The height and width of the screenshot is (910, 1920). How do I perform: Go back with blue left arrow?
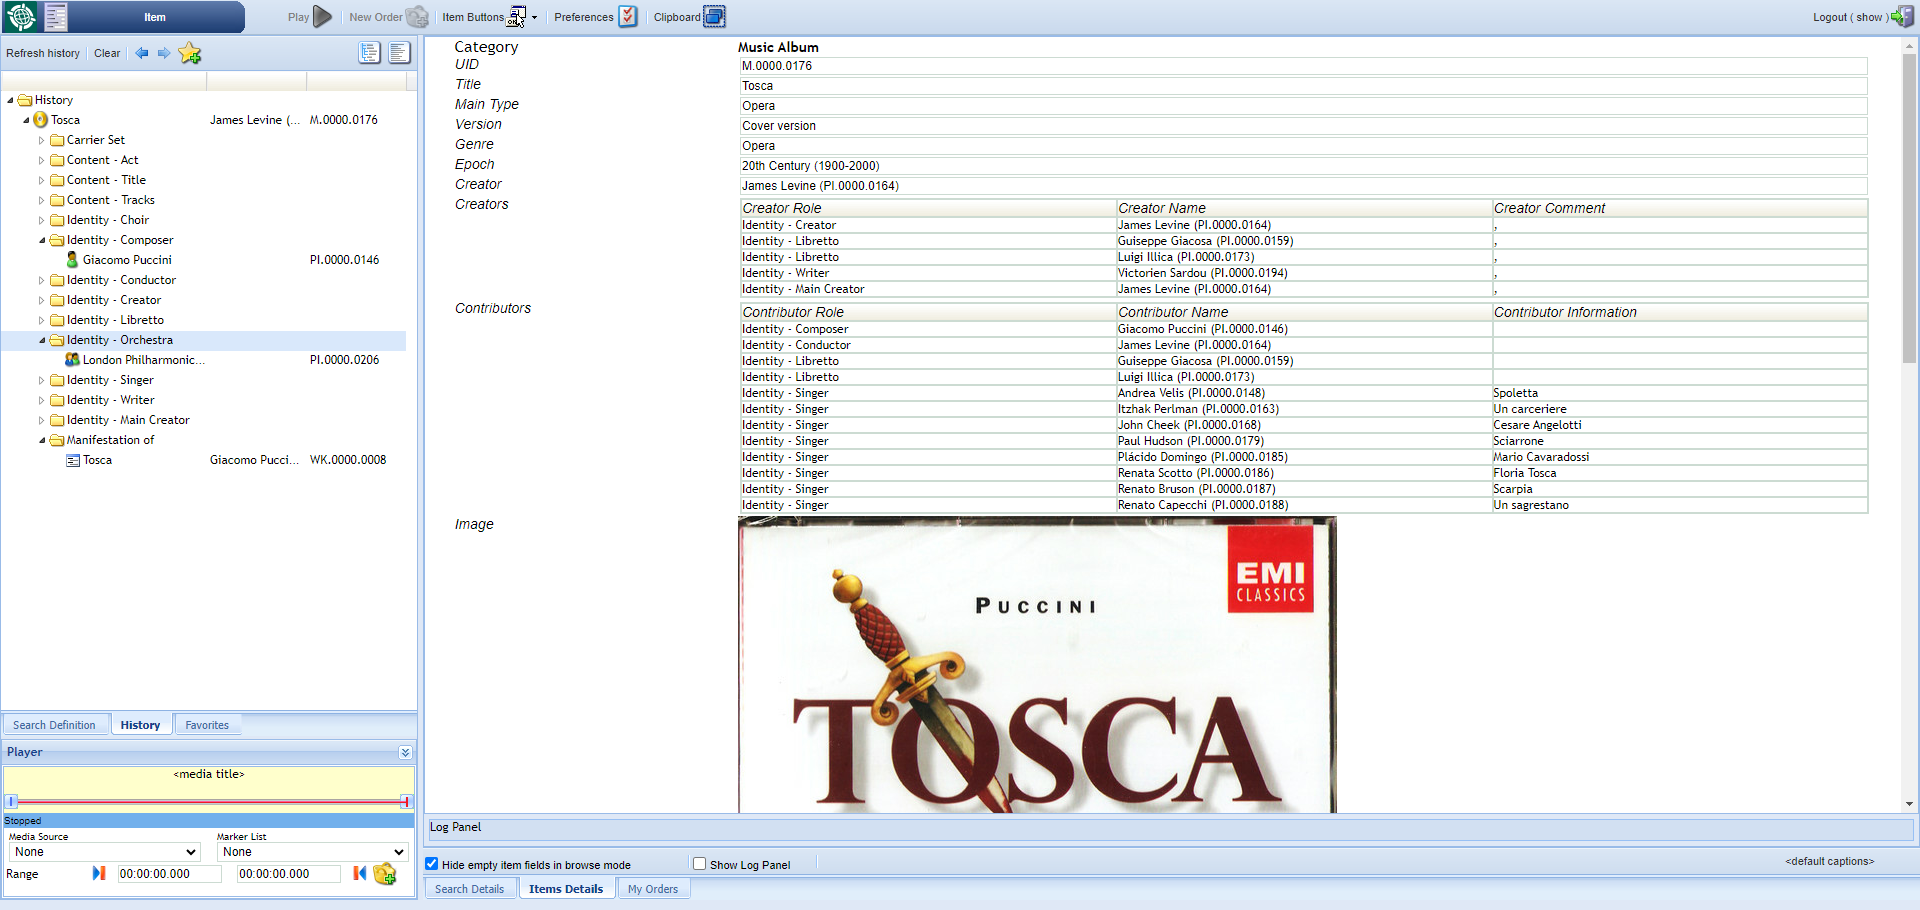(x=142, y=54)
